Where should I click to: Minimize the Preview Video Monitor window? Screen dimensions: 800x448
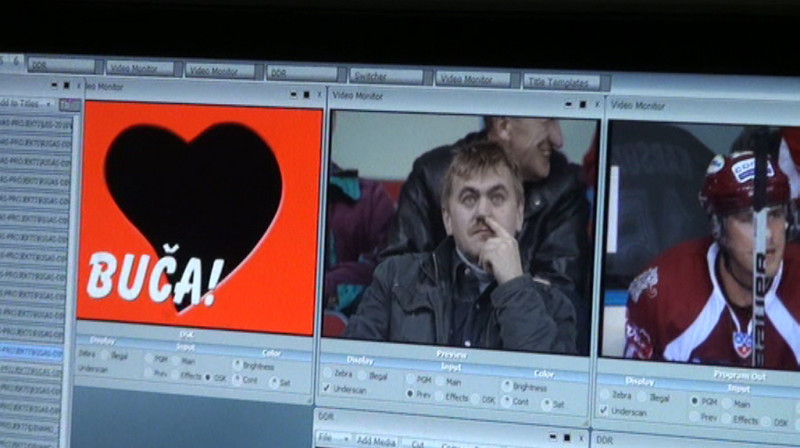pos(568,104)
